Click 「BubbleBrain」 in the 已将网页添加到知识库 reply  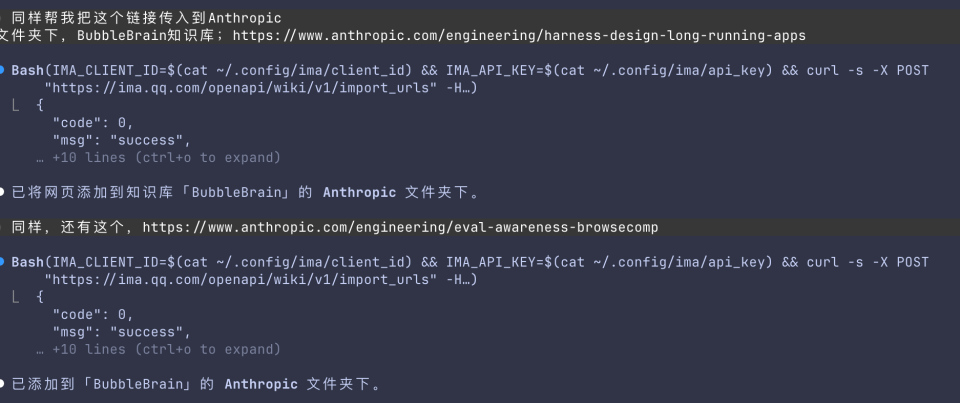pos(236,192)
